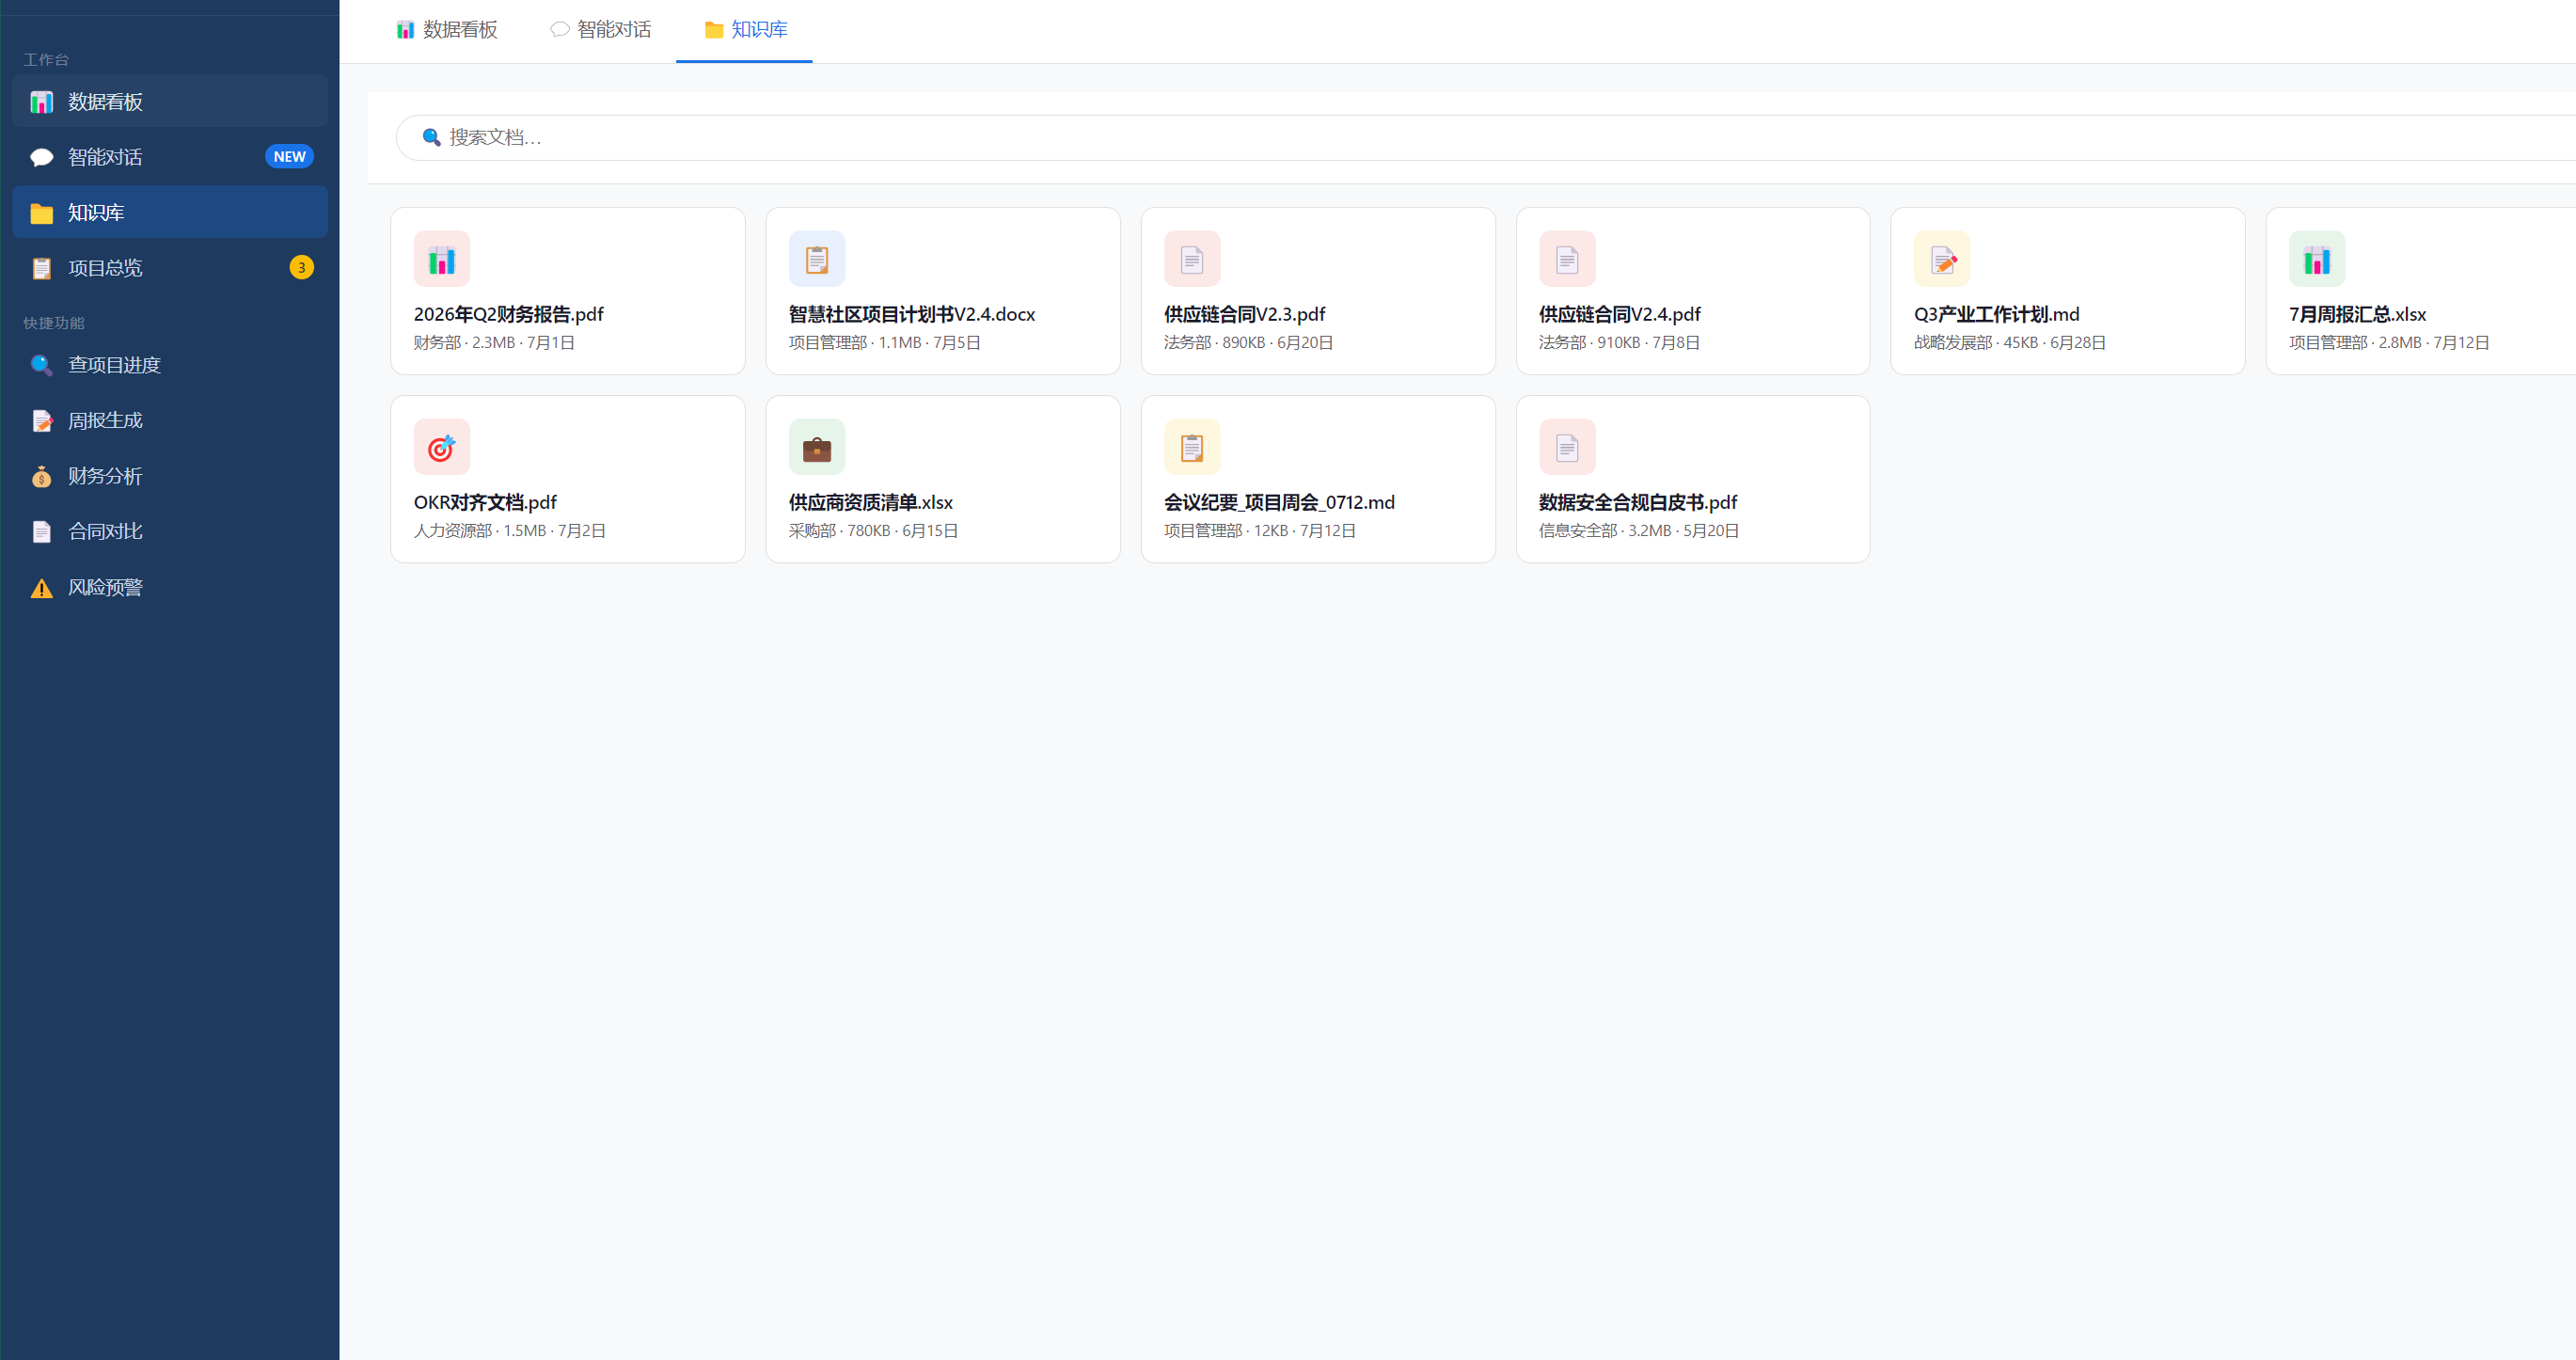Launch the 财务分析 quick function
The height and width of the screenshot is (1360, 2576).
coord(170,476)
